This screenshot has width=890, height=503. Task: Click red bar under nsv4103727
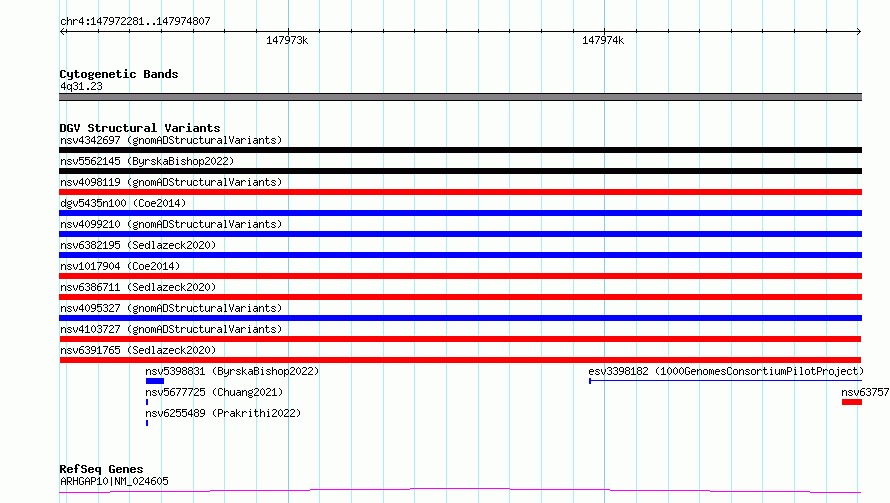click(x=460, y=339)
